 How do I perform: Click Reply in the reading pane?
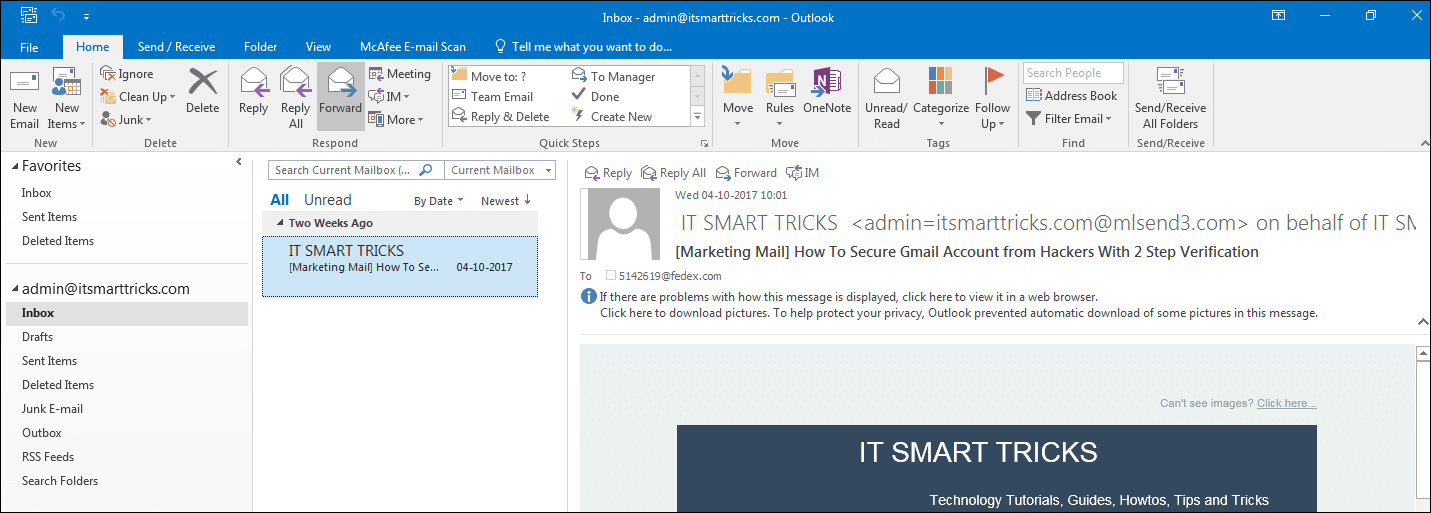(608, 173)
